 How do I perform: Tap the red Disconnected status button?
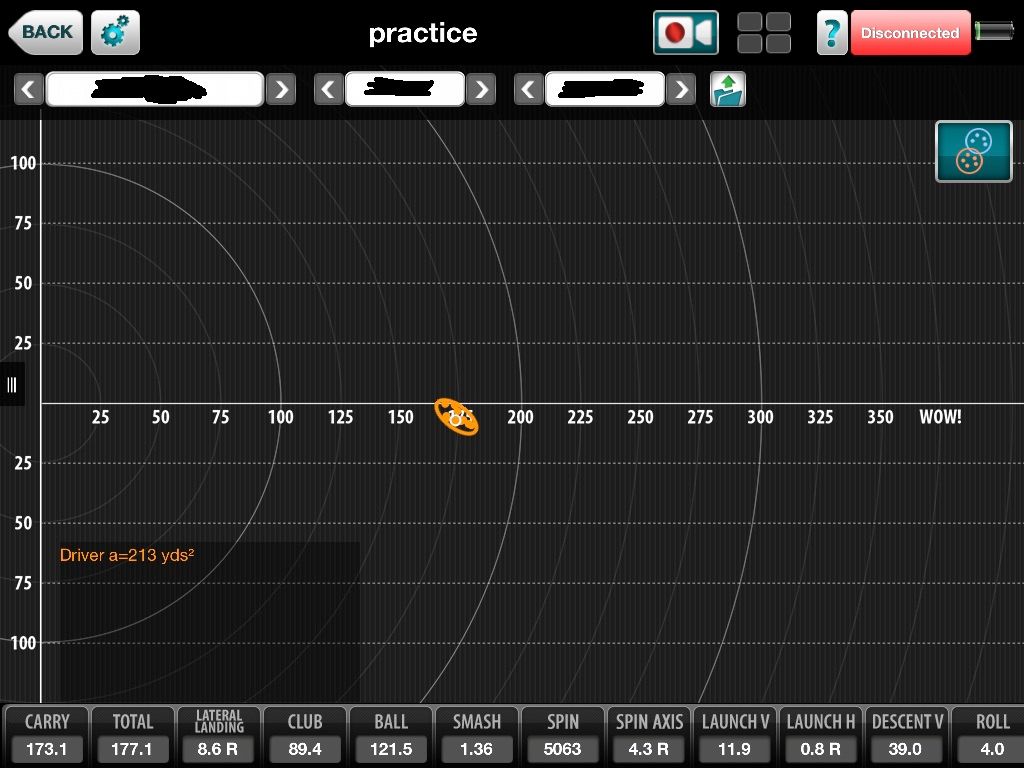click(910, 32)
